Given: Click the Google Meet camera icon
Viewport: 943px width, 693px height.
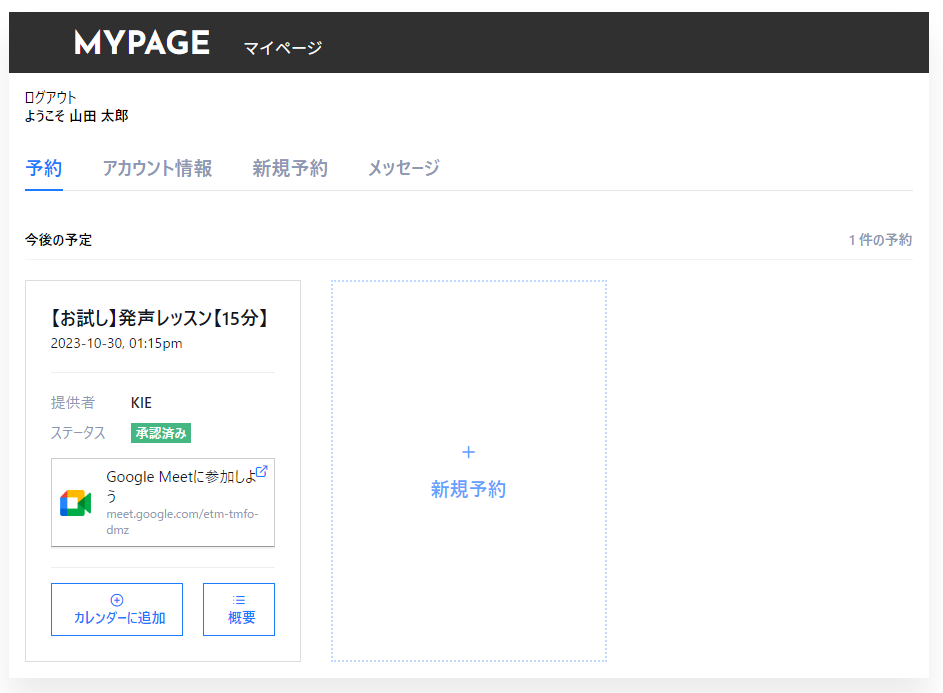Looking at the screenshot, I should click(75, 503).
